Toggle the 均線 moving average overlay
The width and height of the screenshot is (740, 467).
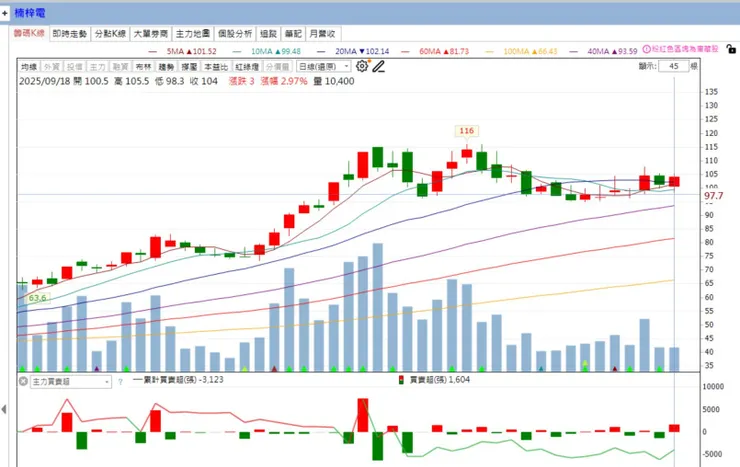tap(29, 67)
